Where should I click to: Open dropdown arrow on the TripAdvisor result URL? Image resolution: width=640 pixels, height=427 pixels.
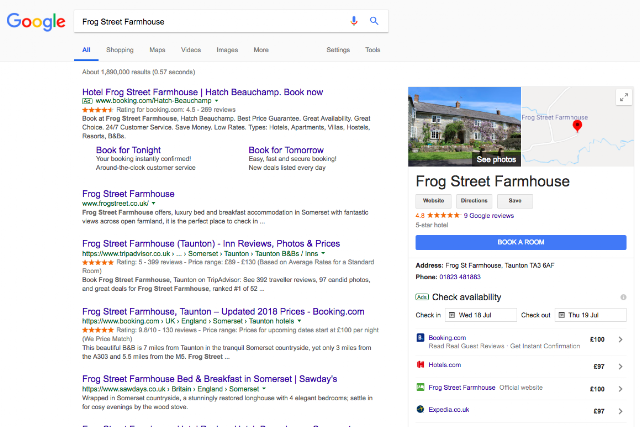(x=323, y=254)
